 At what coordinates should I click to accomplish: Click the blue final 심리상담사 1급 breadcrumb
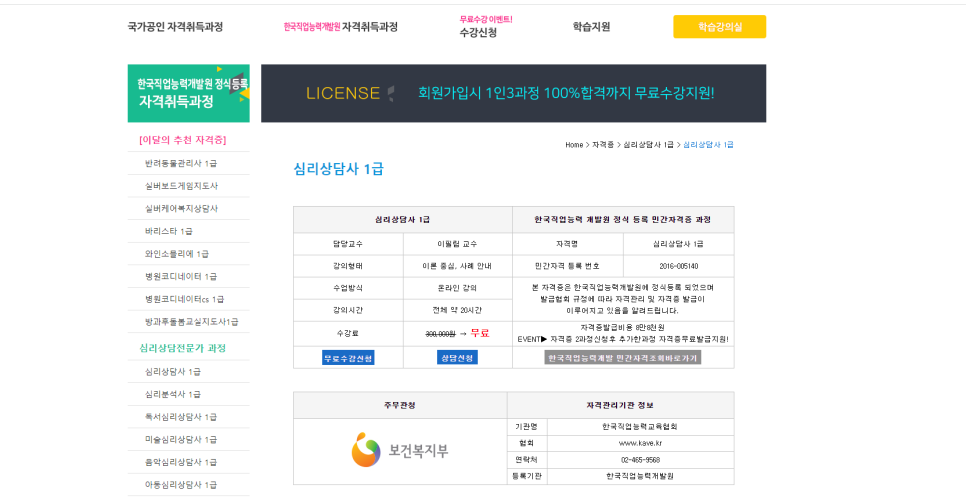[x=708, y=145]
